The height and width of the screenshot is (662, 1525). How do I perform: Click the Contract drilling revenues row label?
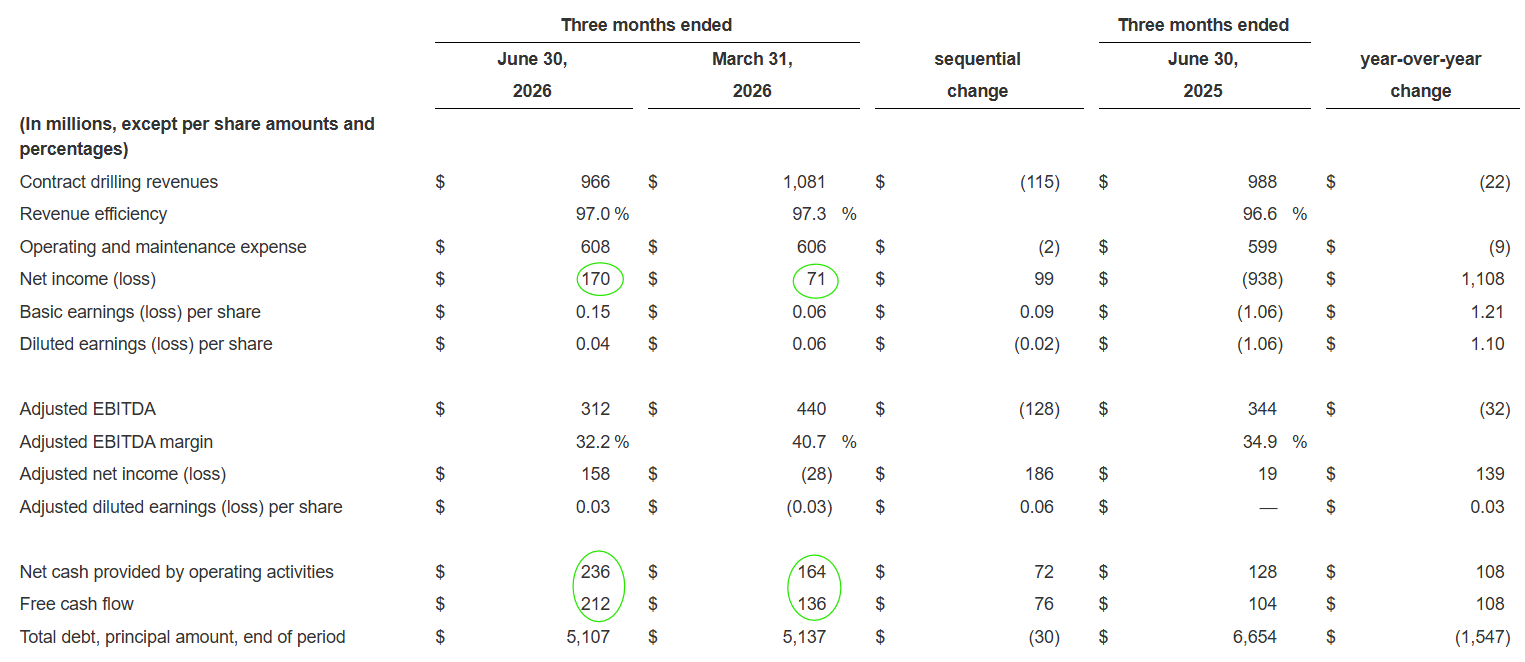click(x=119, y=182)
